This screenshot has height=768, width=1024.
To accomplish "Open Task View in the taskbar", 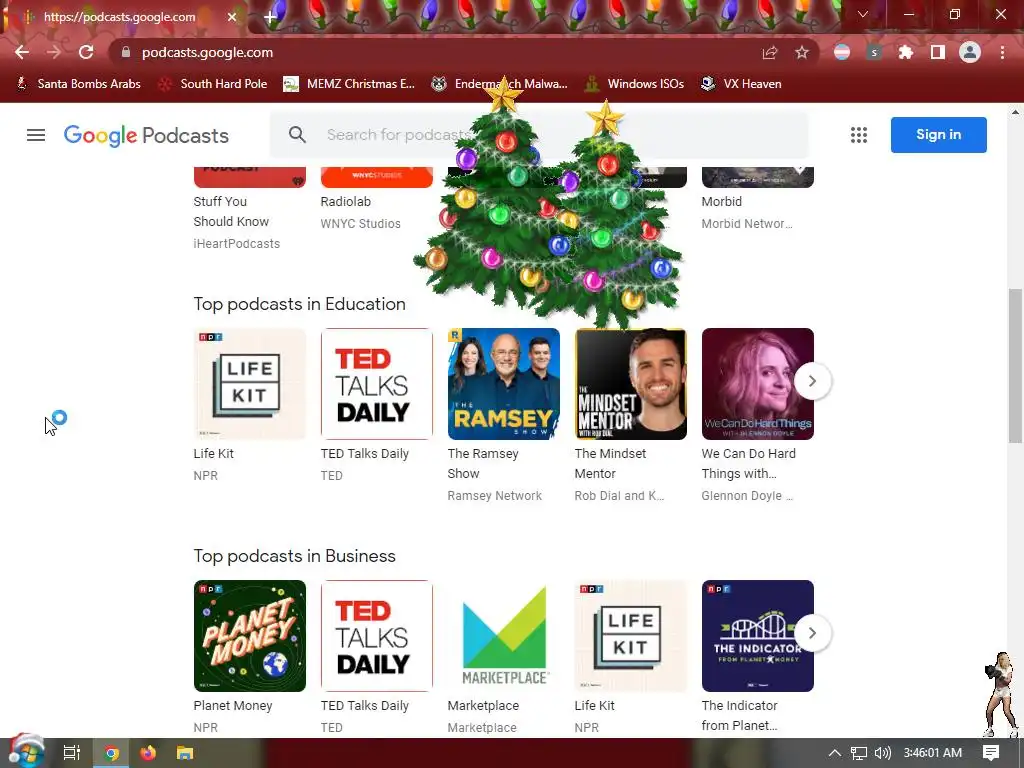I will click(72, 753).
